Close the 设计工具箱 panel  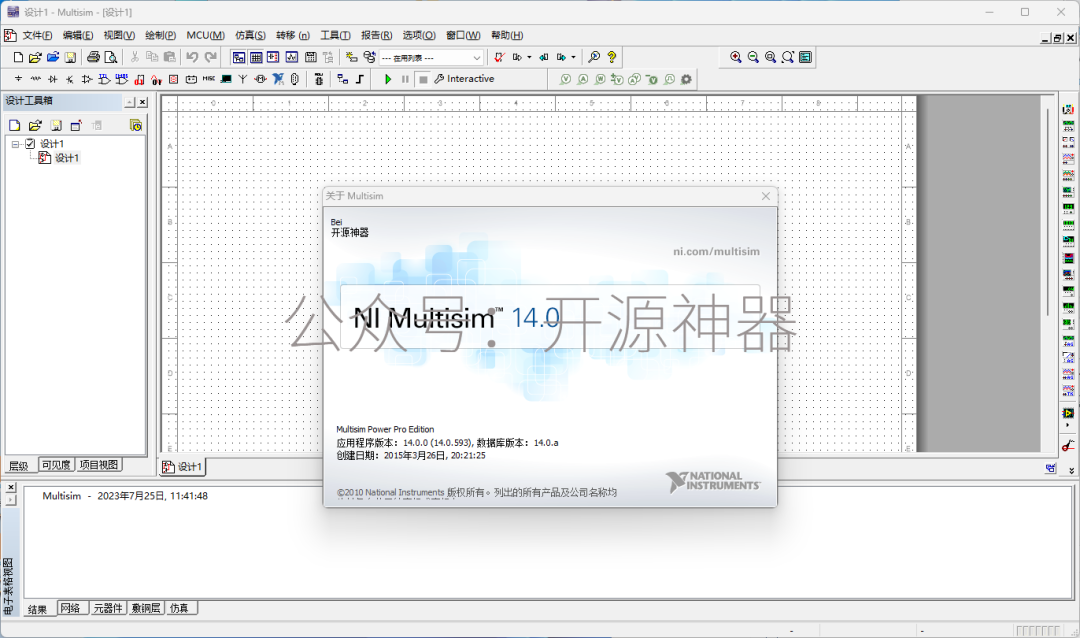[143, 102]
